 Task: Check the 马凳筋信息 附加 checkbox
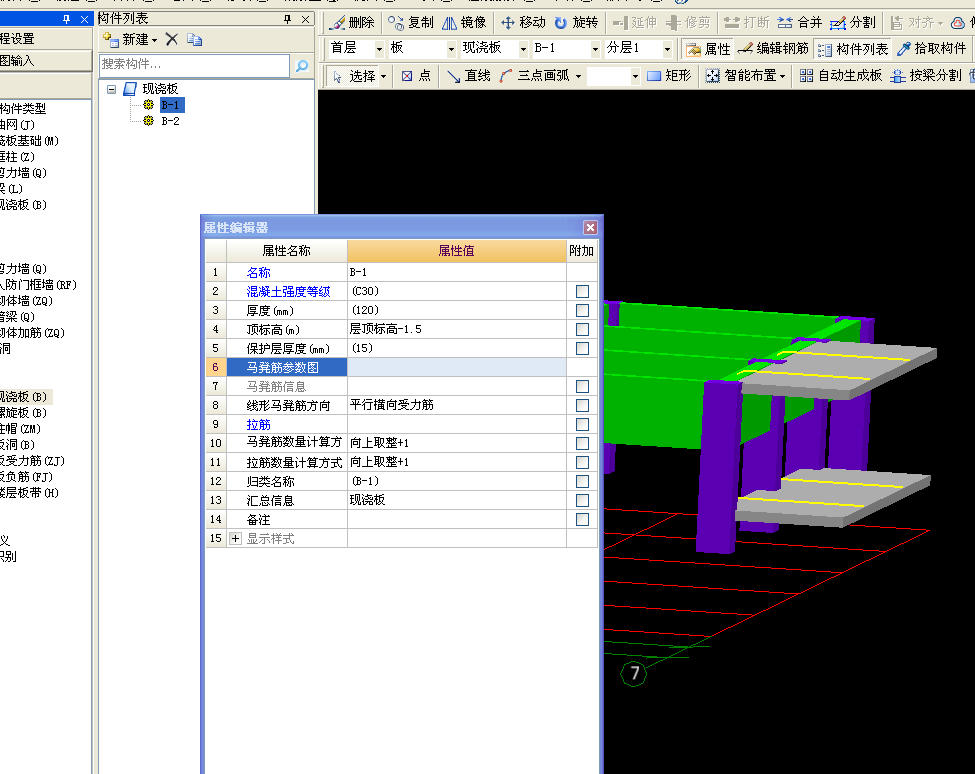(582, 387)
